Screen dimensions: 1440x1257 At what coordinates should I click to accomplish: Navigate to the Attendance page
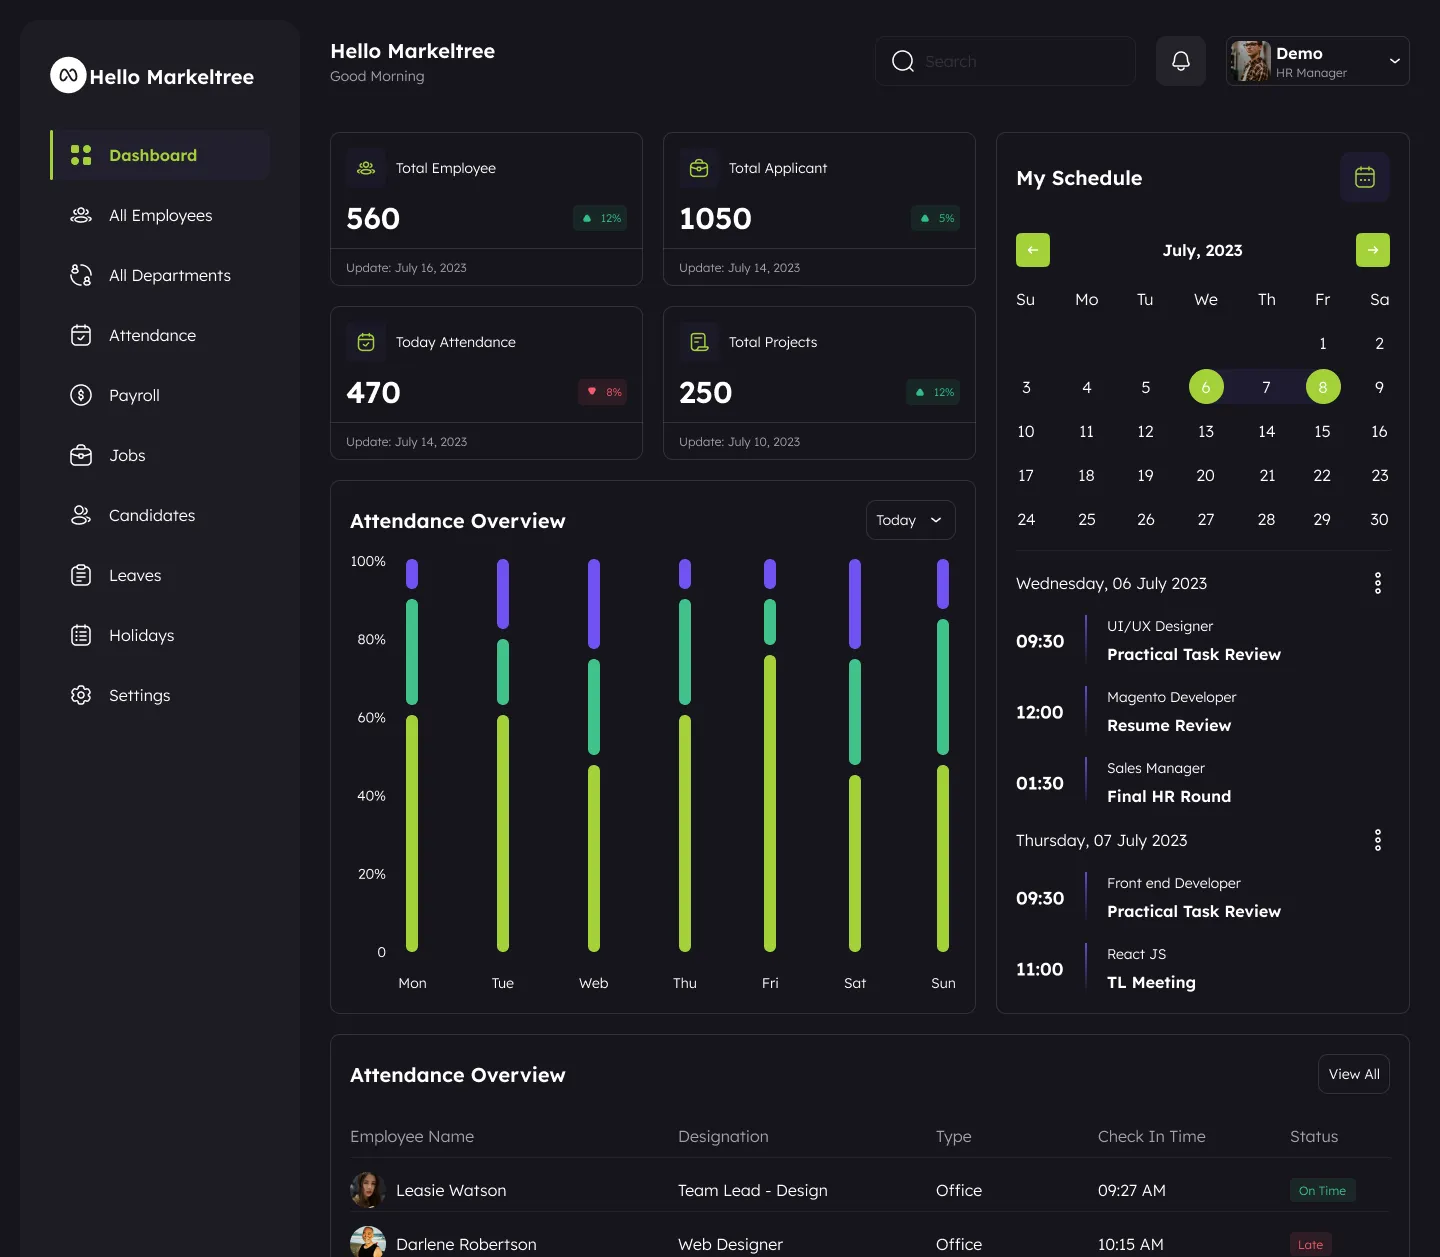click(x=152, y=335)
